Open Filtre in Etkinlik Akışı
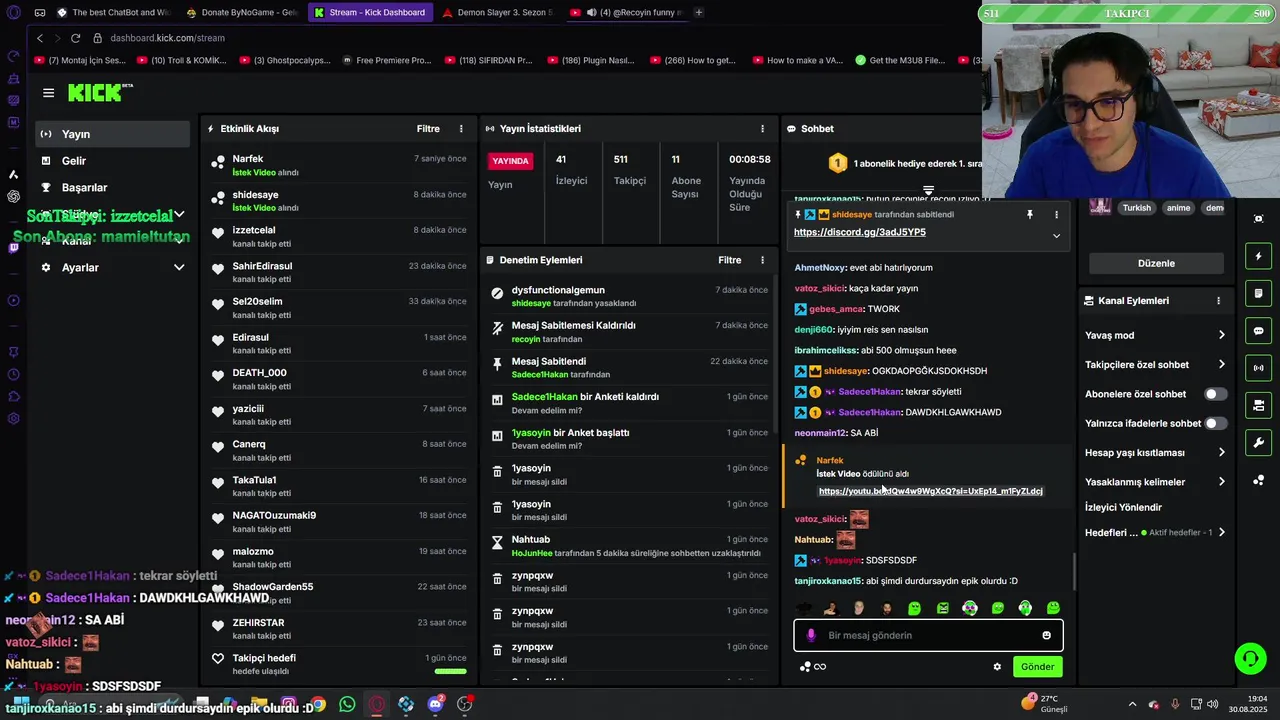This screenshot has width=1280, height=720. point(428,129)
